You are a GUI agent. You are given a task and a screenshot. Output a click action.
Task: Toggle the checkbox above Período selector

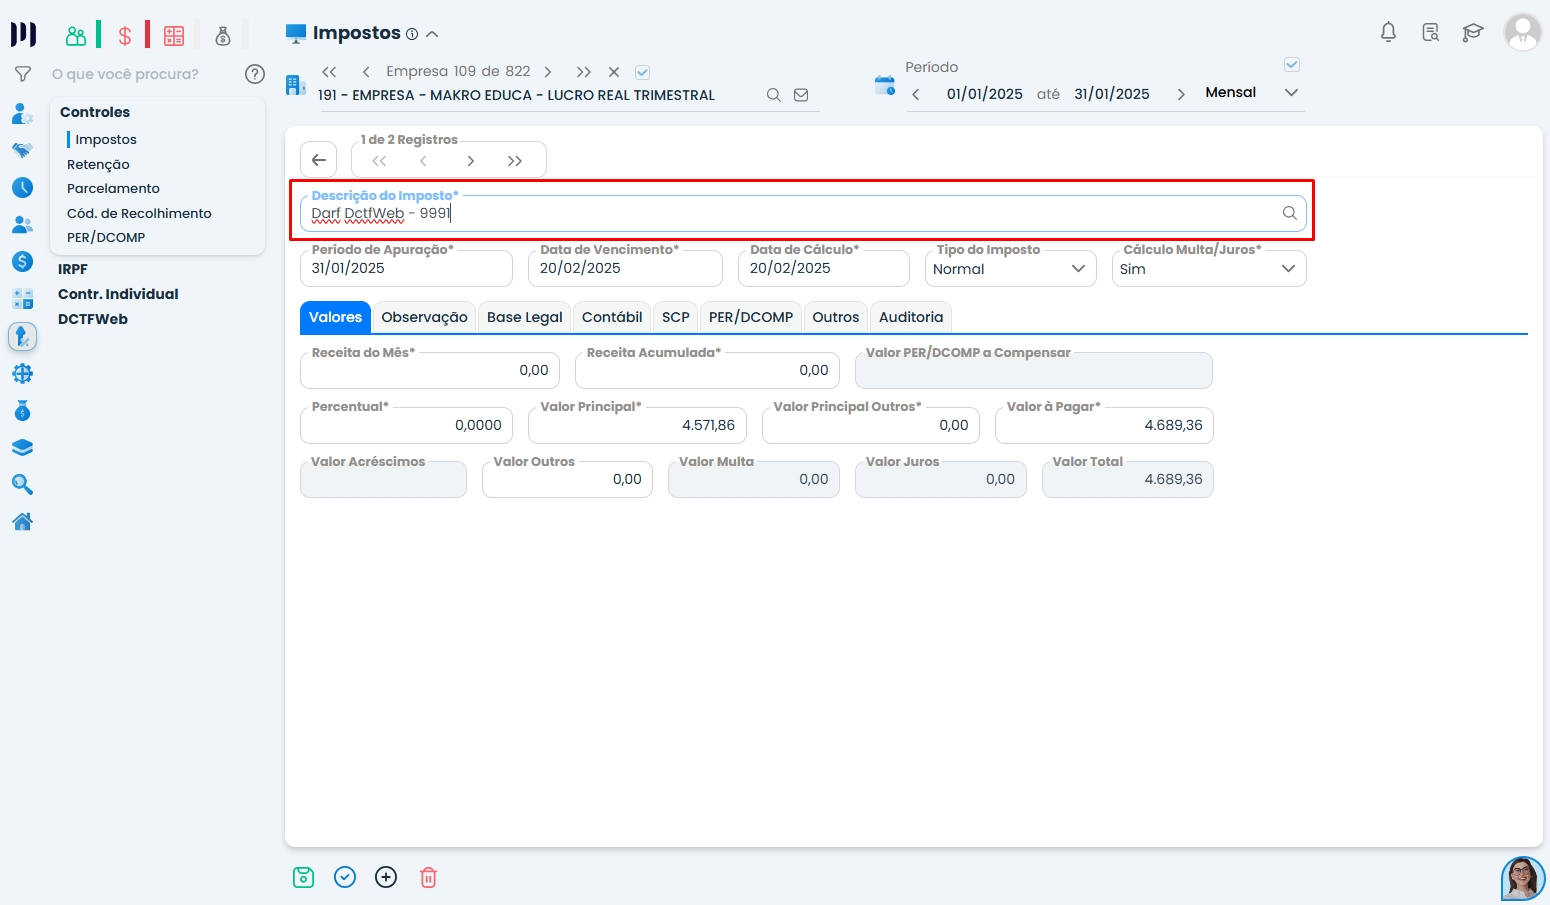[1291, 65]
